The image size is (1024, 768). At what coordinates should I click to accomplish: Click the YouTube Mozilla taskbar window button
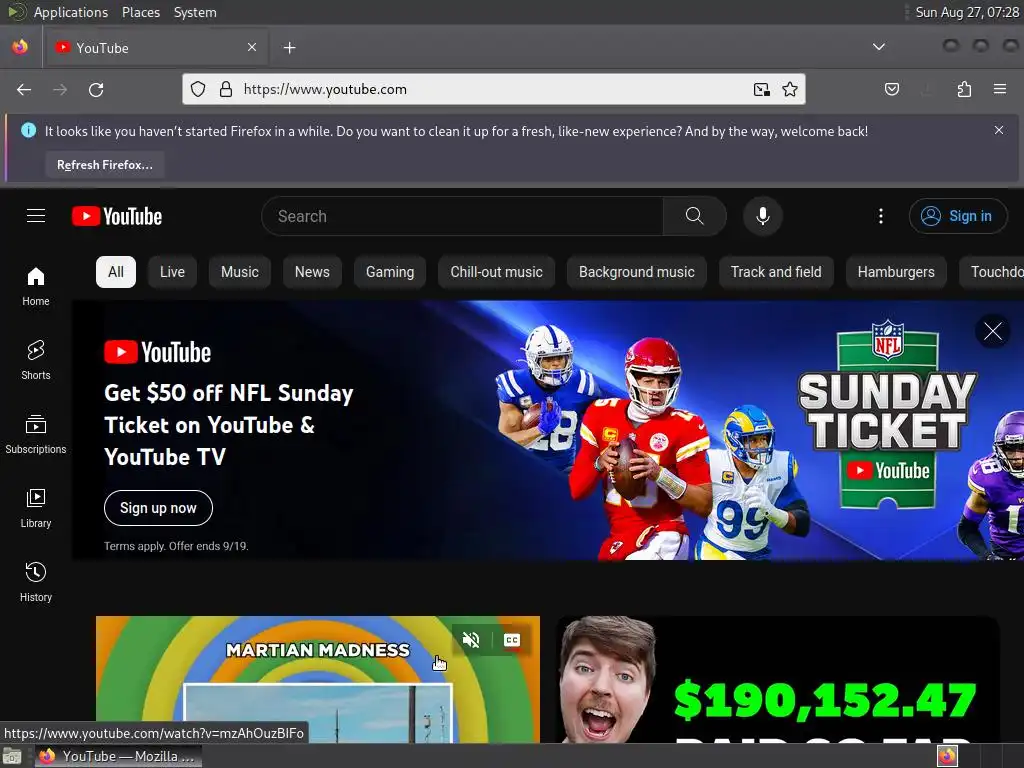[119, 756]
